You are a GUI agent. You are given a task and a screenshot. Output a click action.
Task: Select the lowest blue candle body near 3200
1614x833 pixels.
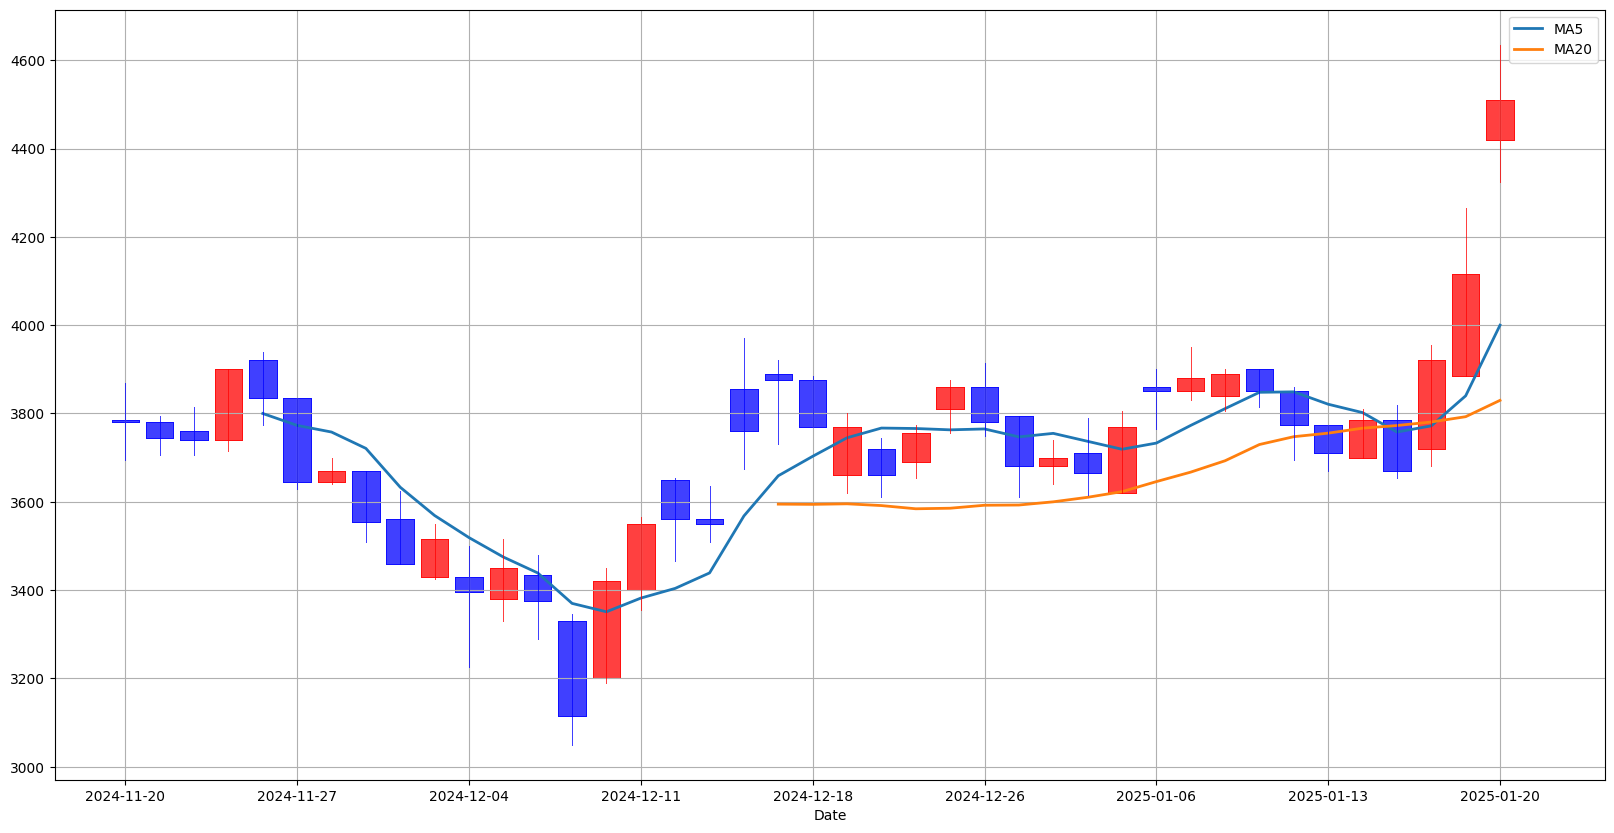click(x=572, y=668)
